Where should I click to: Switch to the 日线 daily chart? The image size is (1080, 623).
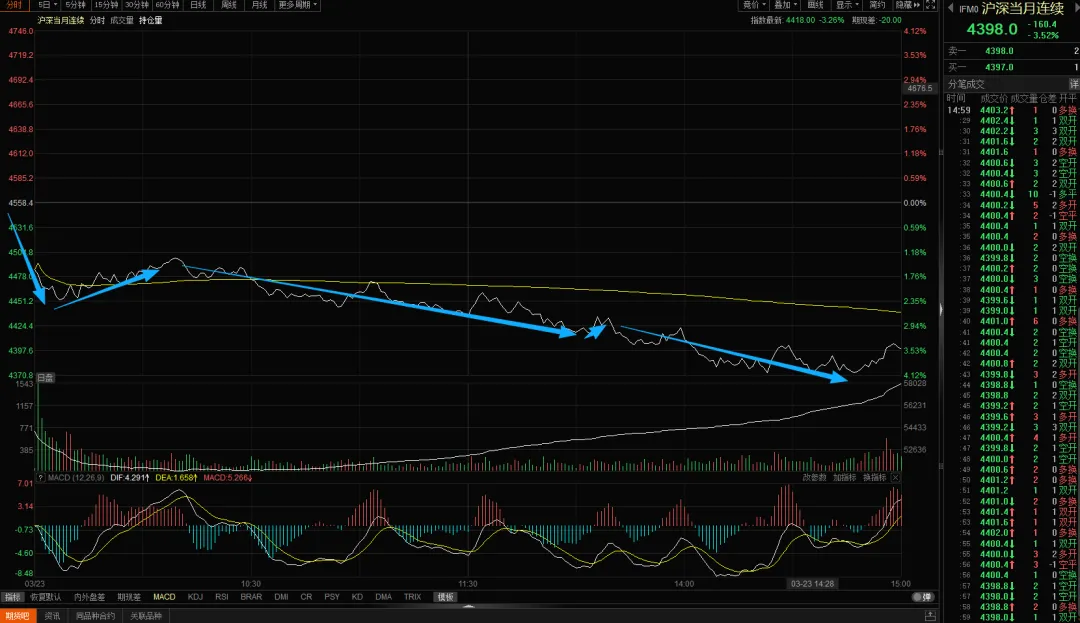point(198,5)
